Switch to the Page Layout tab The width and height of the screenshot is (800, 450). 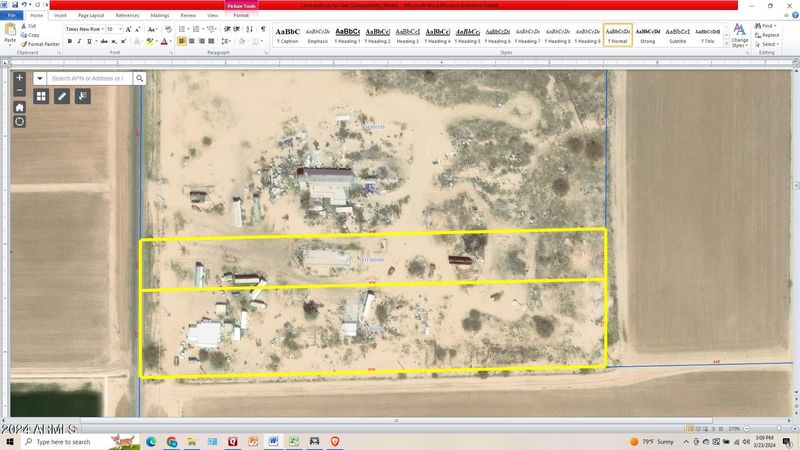(90, 16)
